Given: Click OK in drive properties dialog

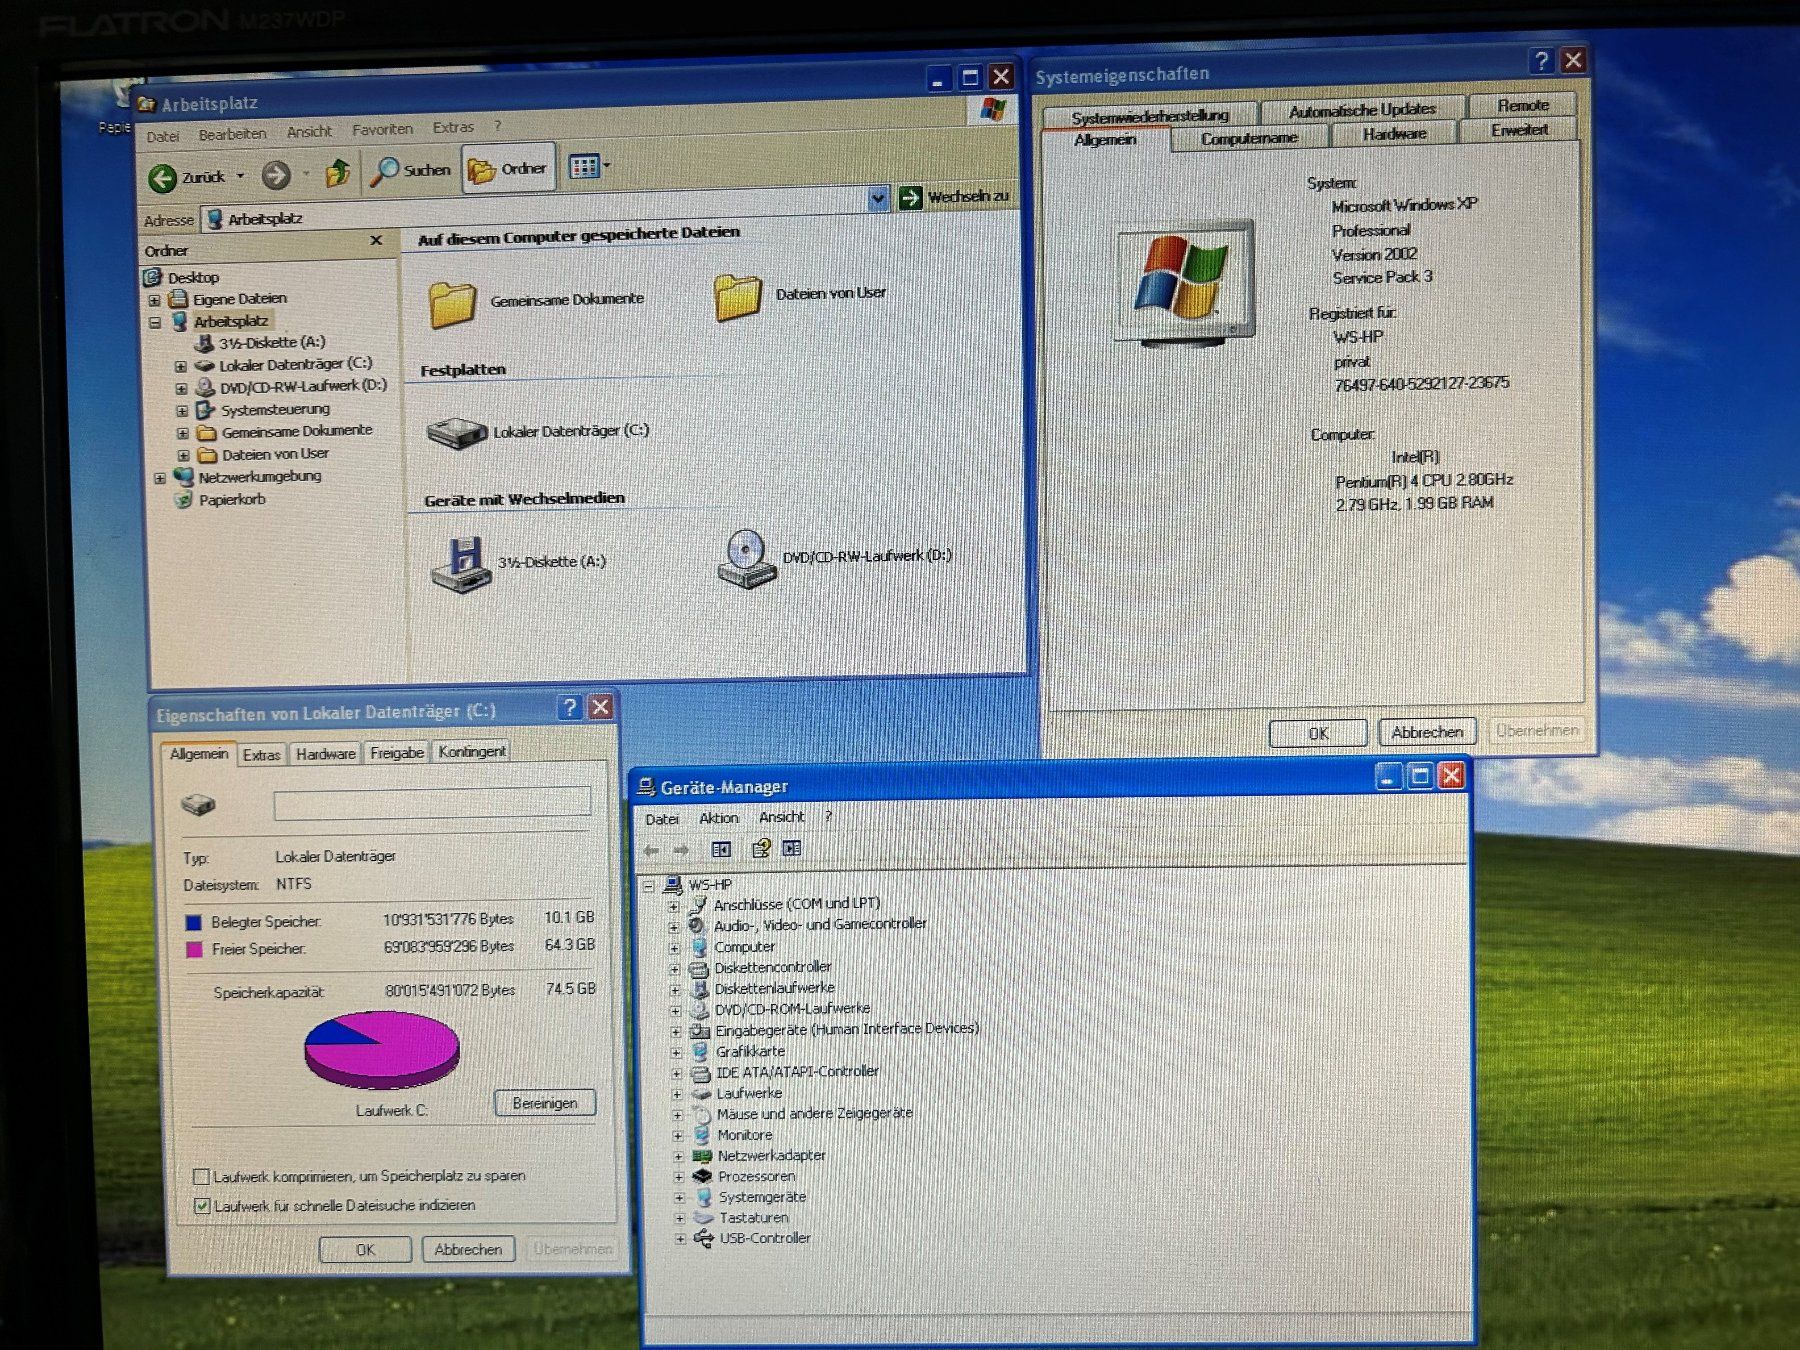Looking at the screenshot, I should pos(365,1250).
